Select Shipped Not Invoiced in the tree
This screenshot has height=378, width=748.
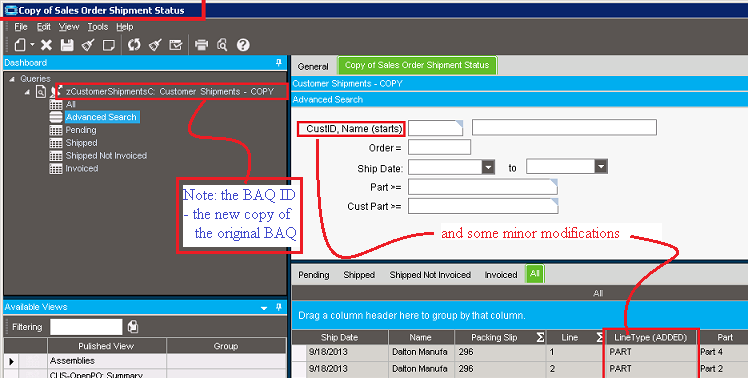pyautogui.click(x=106, y=156)
